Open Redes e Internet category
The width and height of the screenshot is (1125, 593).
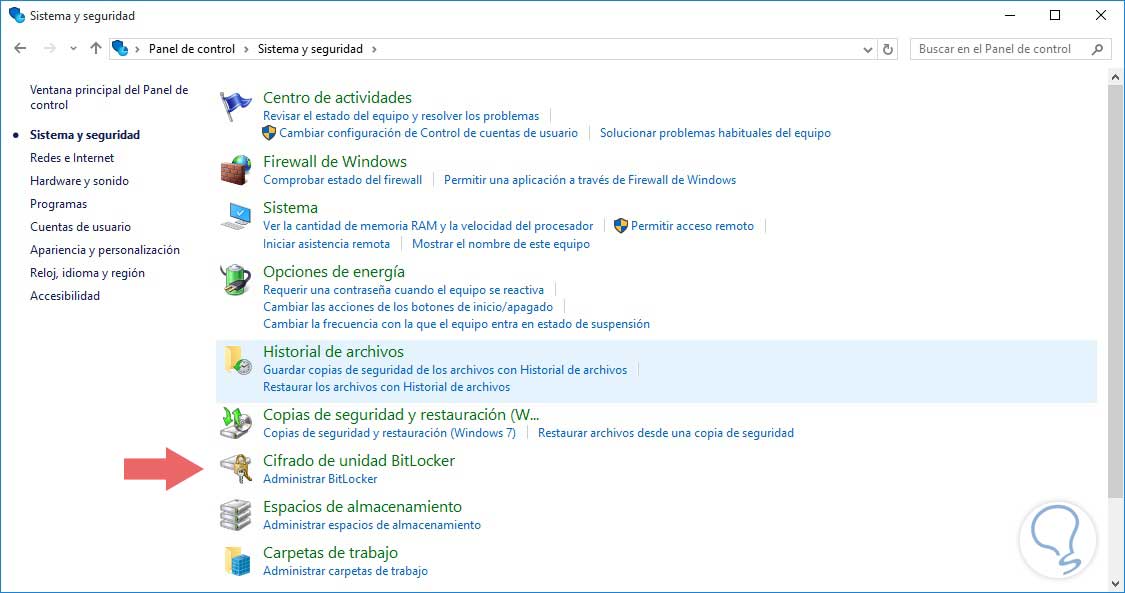pyautogui.click(x=72, y=158)
